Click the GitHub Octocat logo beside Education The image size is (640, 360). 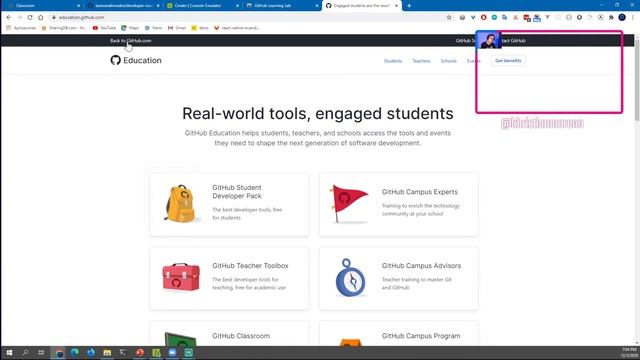pos(116,60)
